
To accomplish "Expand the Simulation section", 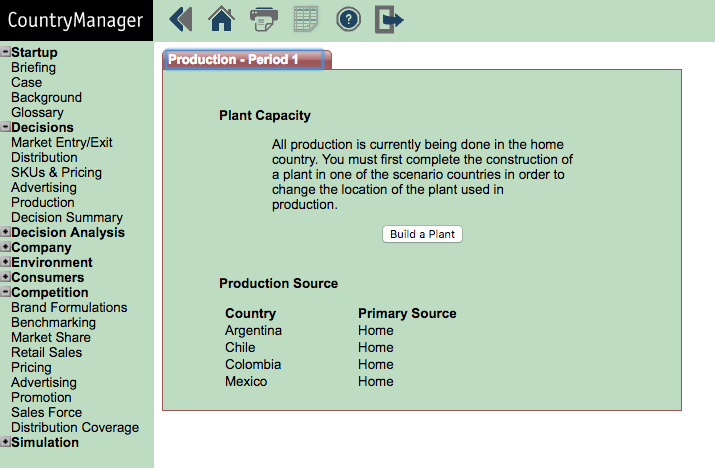I will pyautogui.click(x=5, y=442).
